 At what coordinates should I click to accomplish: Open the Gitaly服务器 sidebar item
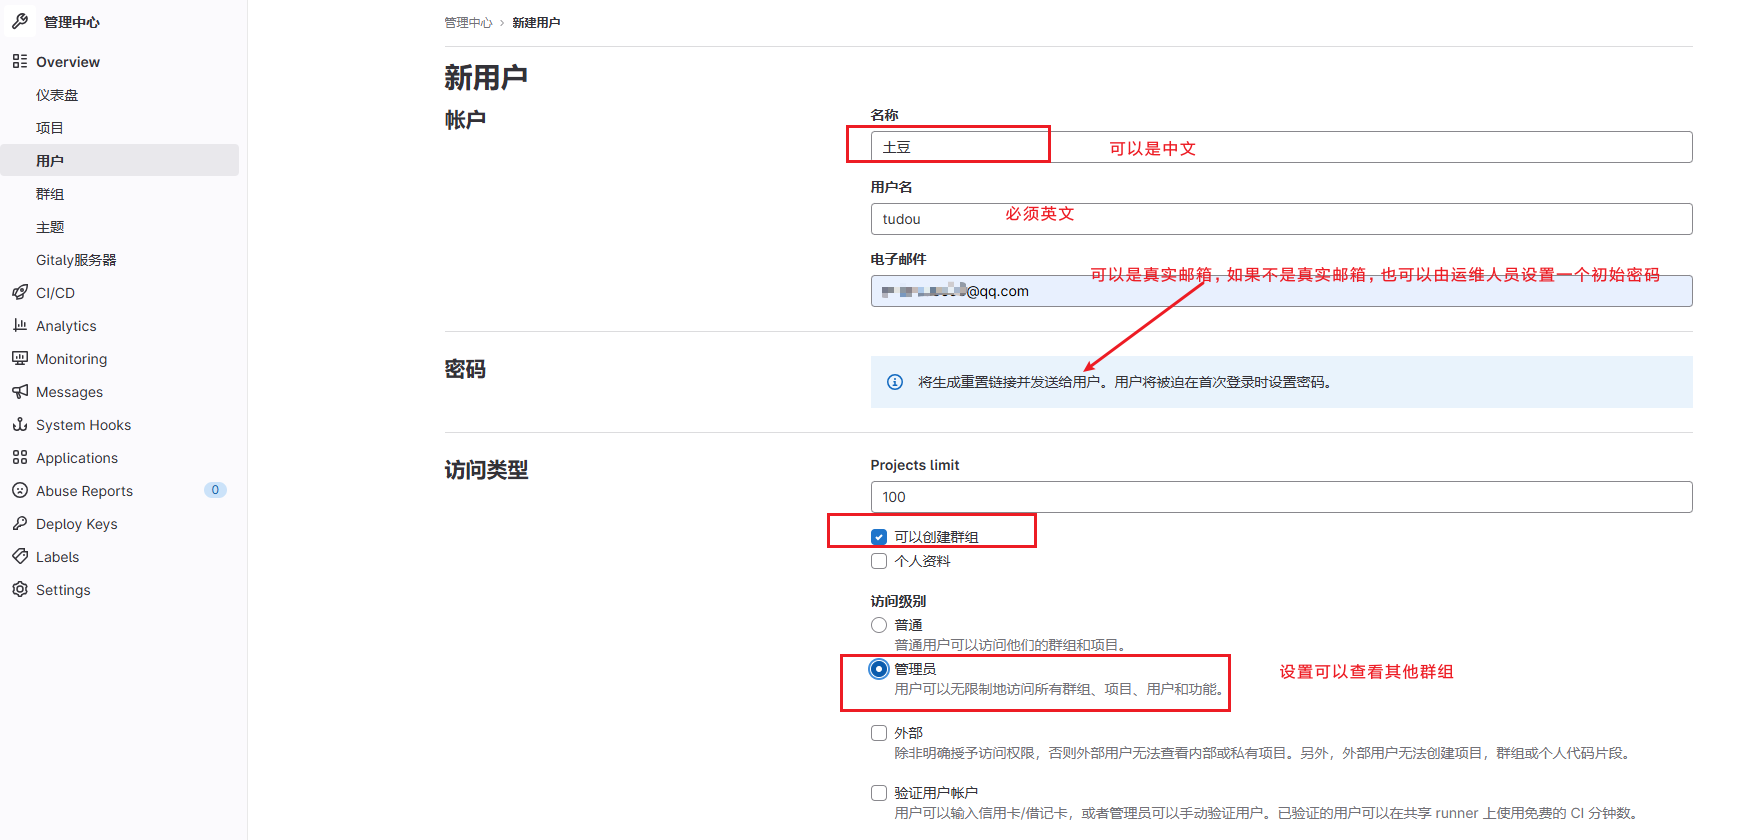click(76, 260)
